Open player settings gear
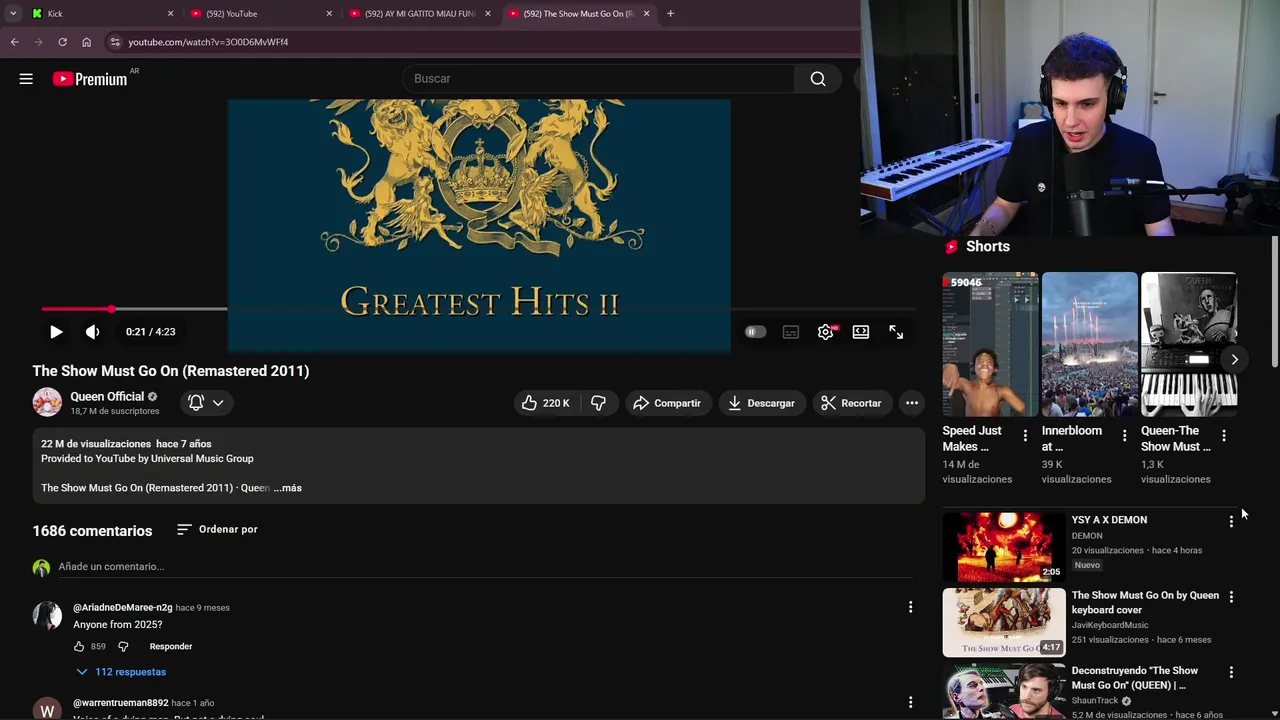Screen dimensions: 1280x720 [826, 332]
